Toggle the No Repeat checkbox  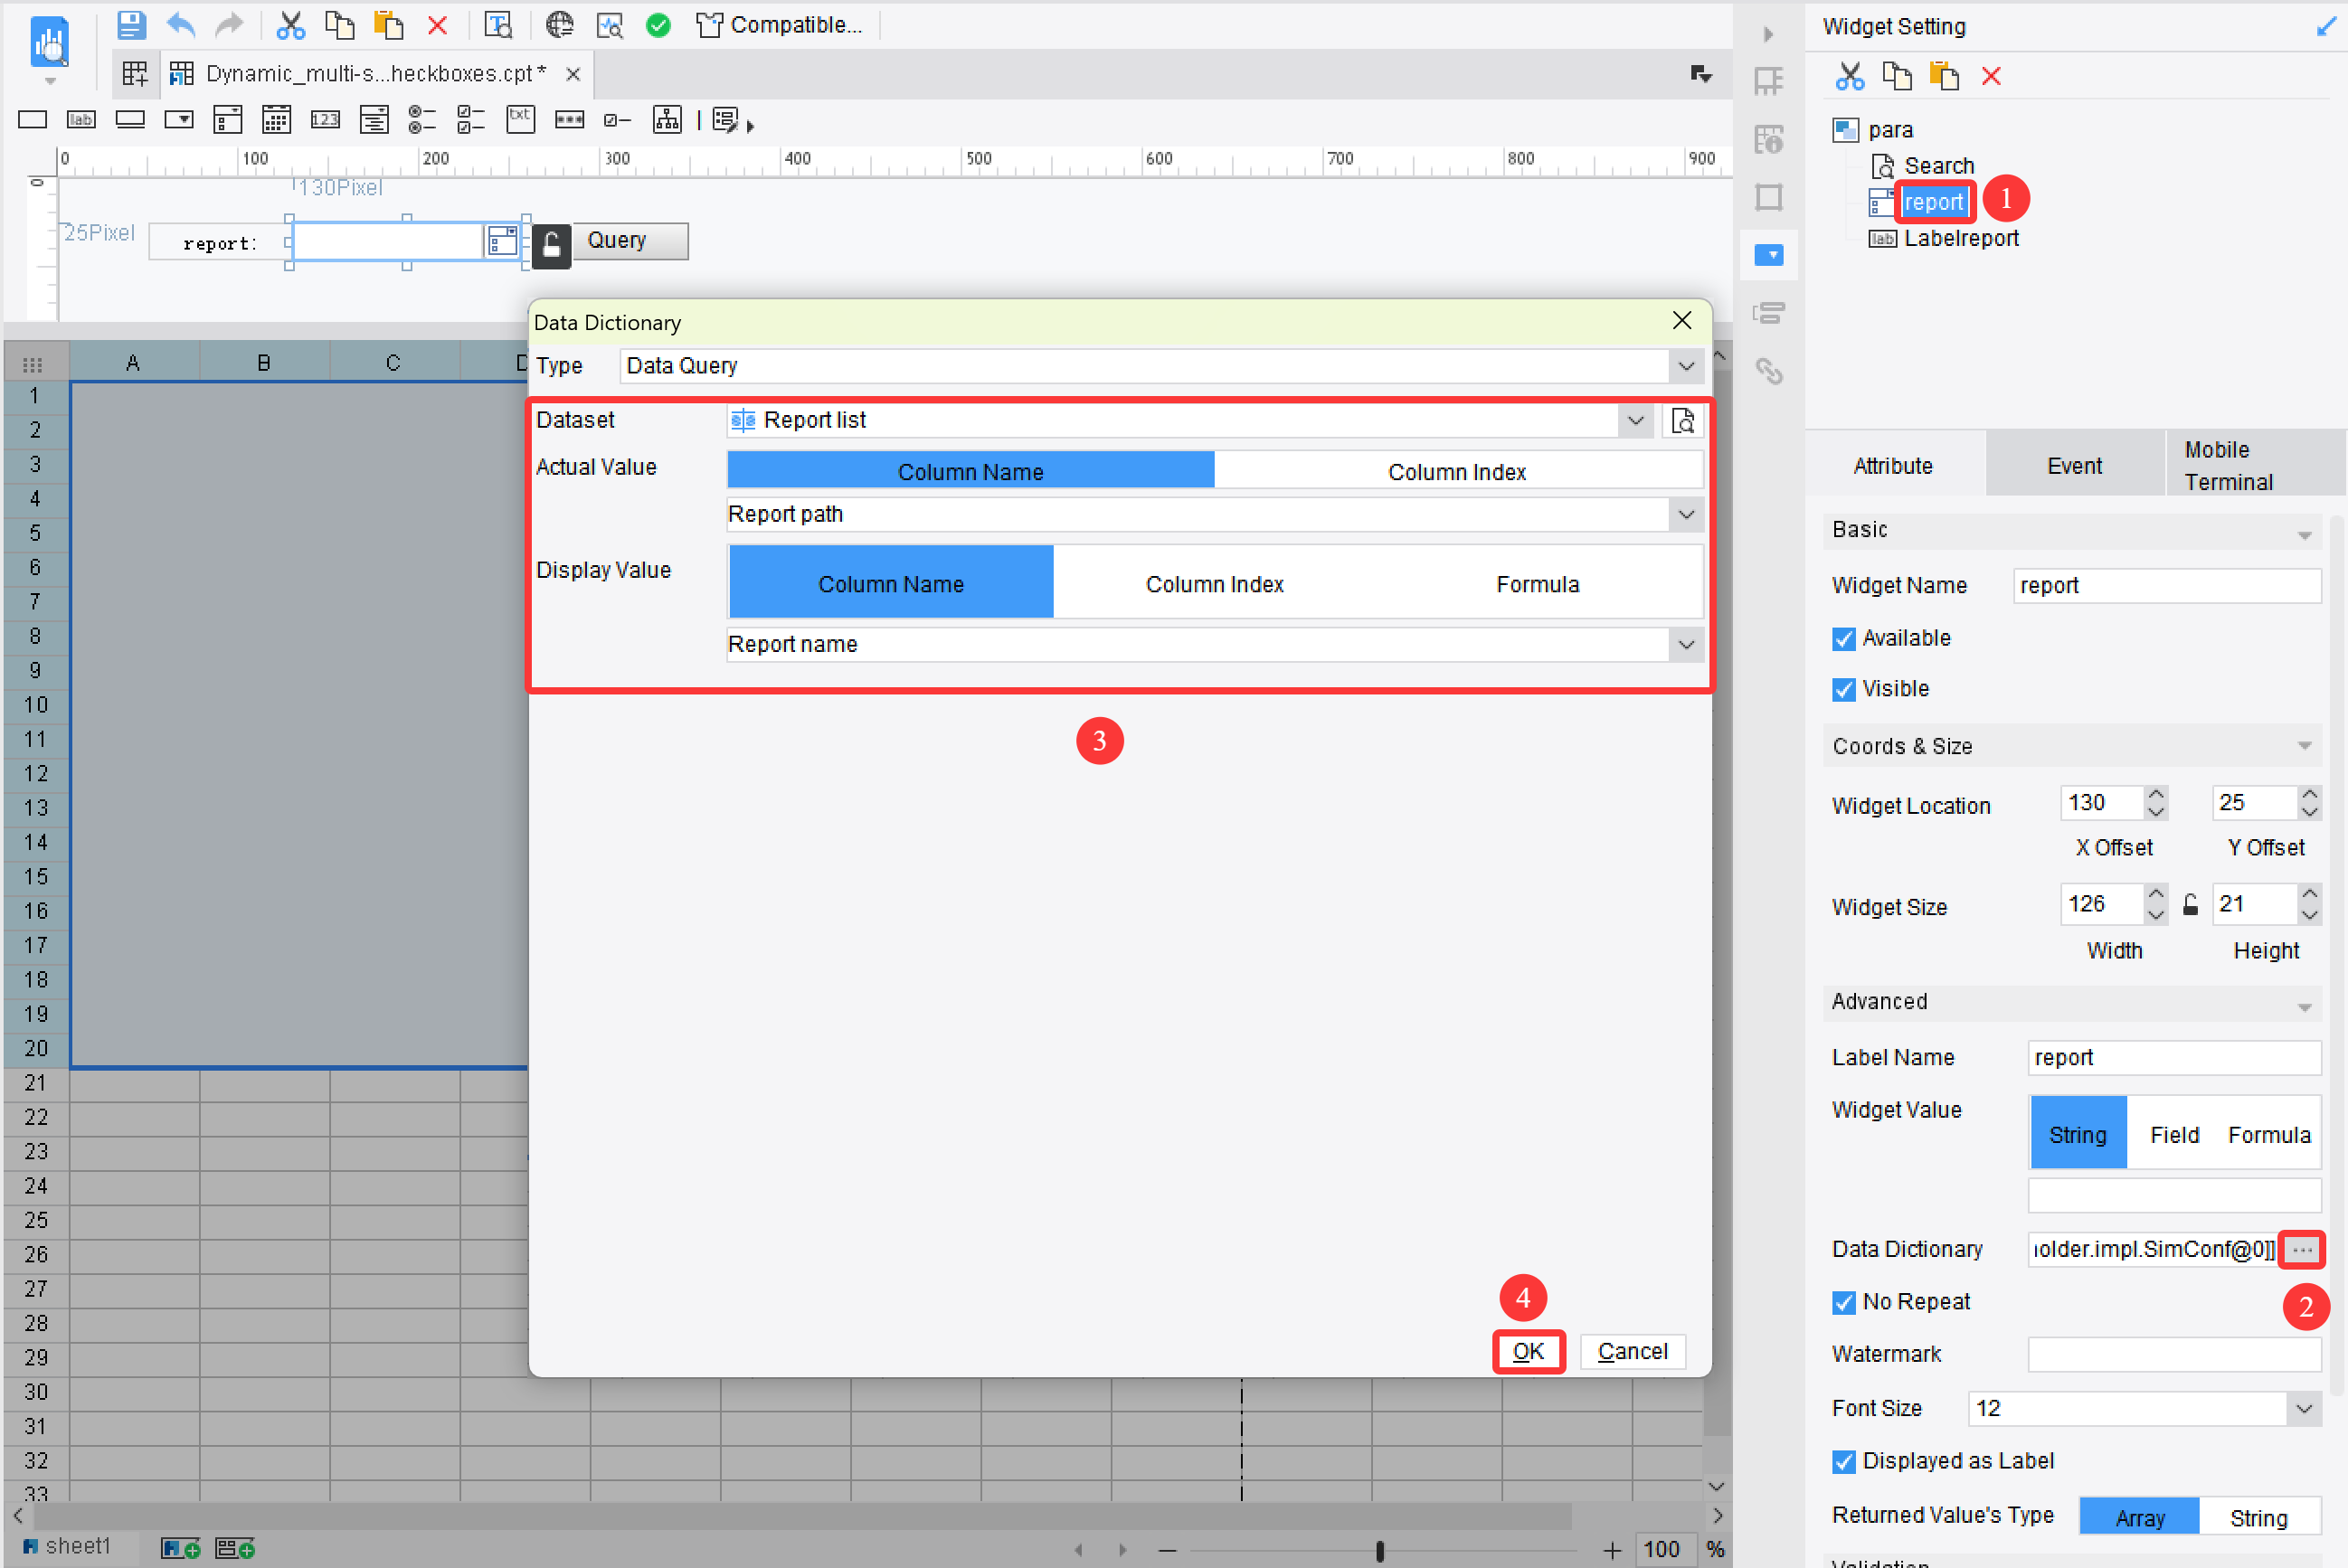tap(1844, 1303)
